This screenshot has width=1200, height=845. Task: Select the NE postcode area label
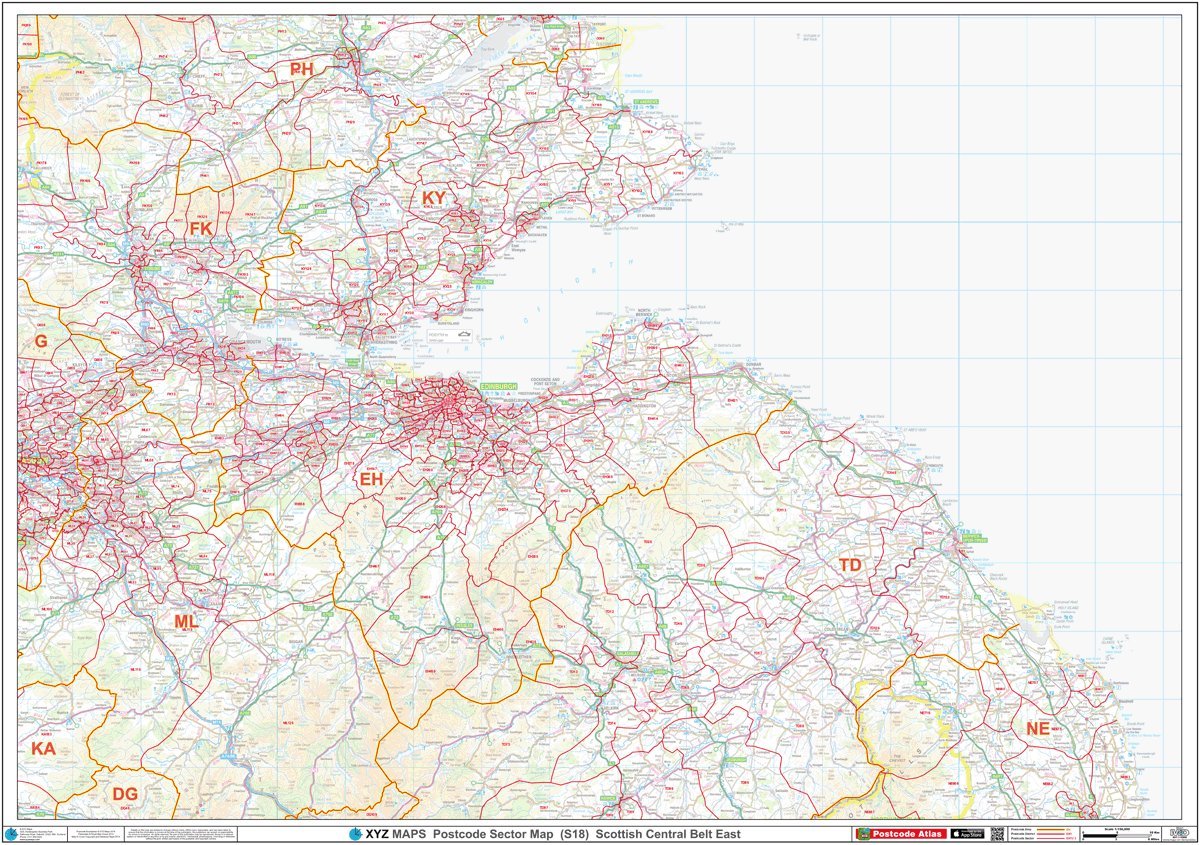[x=1039, y=729]
